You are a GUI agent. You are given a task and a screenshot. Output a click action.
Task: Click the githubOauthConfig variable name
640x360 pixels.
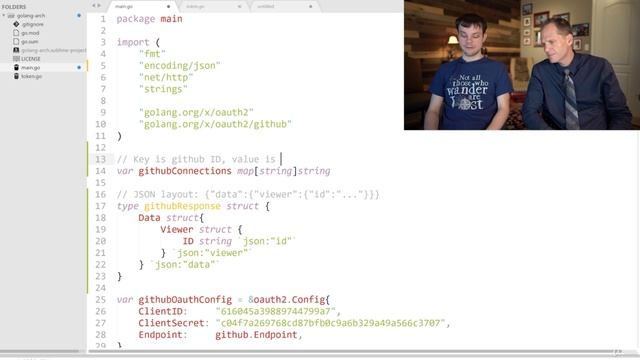(x=185, y=300)
